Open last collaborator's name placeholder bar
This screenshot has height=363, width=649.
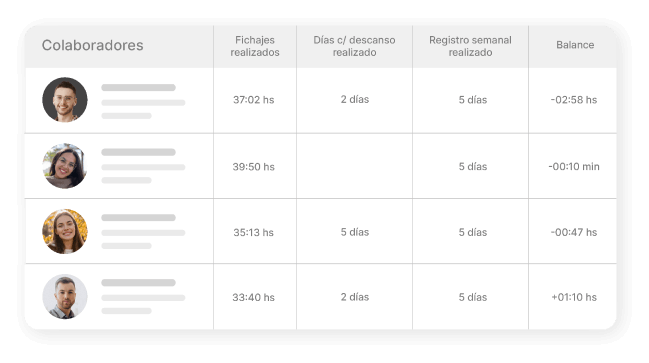(x=139, y=283)
